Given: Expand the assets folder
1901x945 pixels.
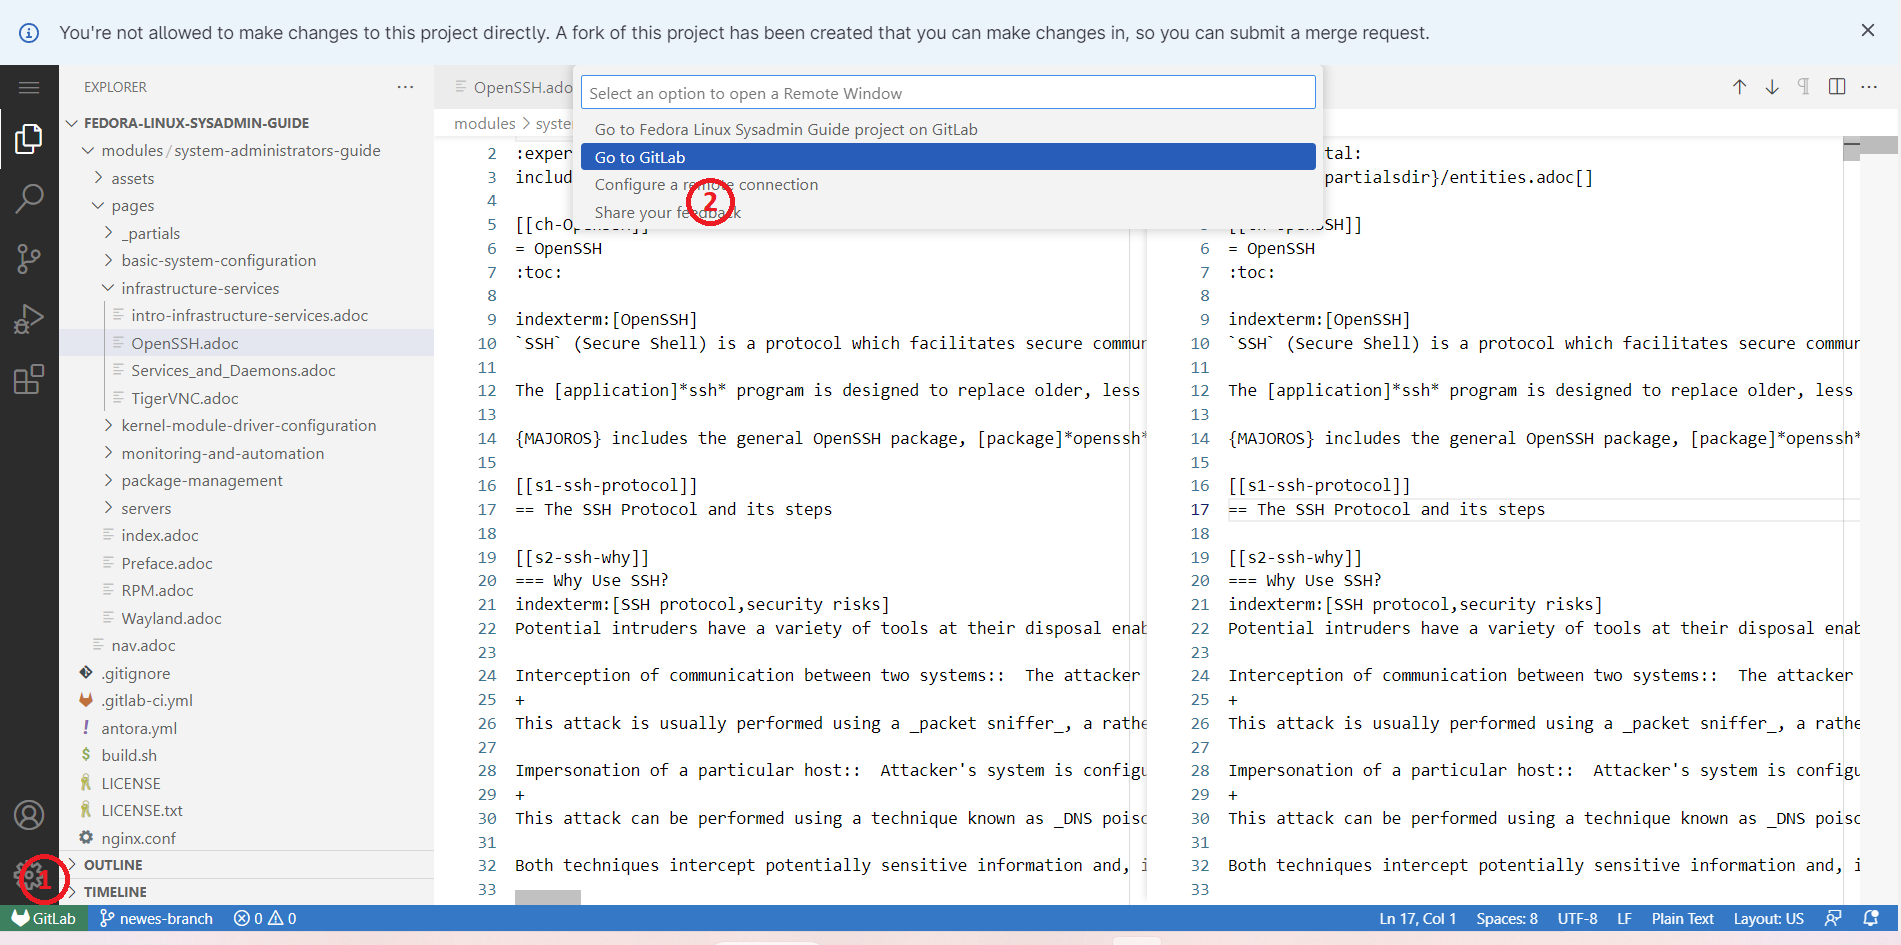Looking at the screenshot, I should [246, 178].
